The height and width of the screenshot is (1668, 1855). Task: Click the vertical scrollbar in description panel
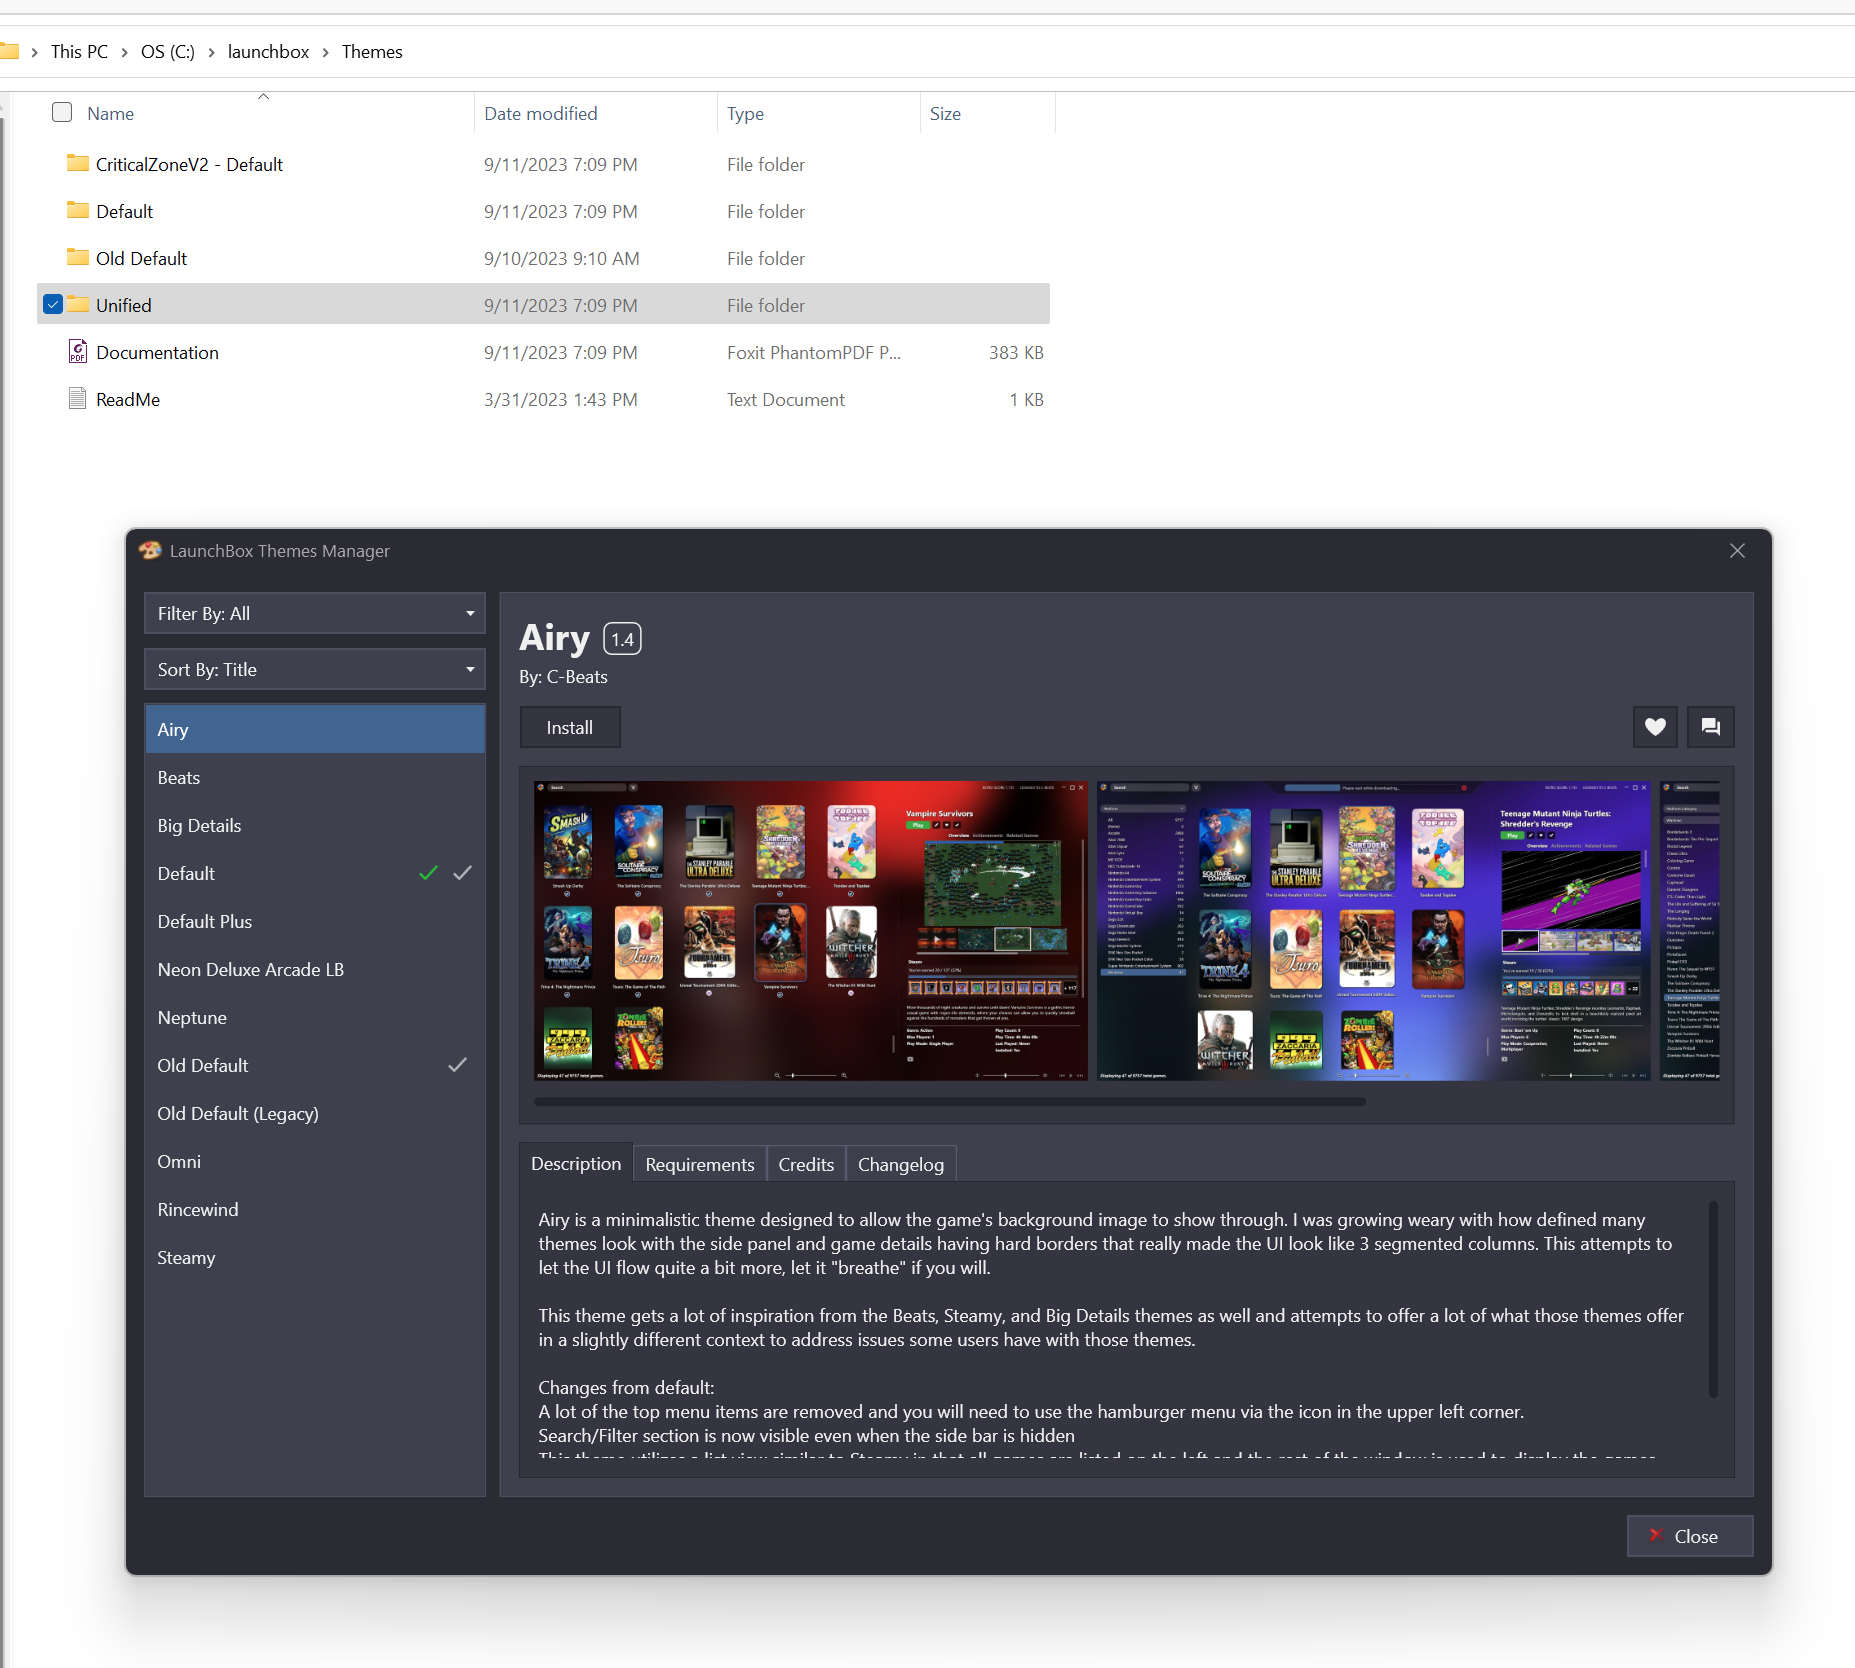coord(1713,1299)
